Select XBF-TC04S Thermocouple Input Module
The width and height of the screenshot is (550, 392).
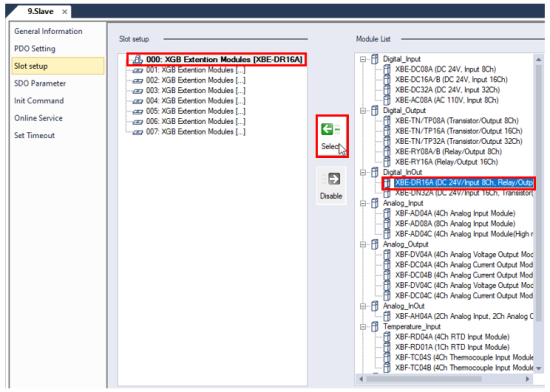pyautogui.click(x=464, y=357)
